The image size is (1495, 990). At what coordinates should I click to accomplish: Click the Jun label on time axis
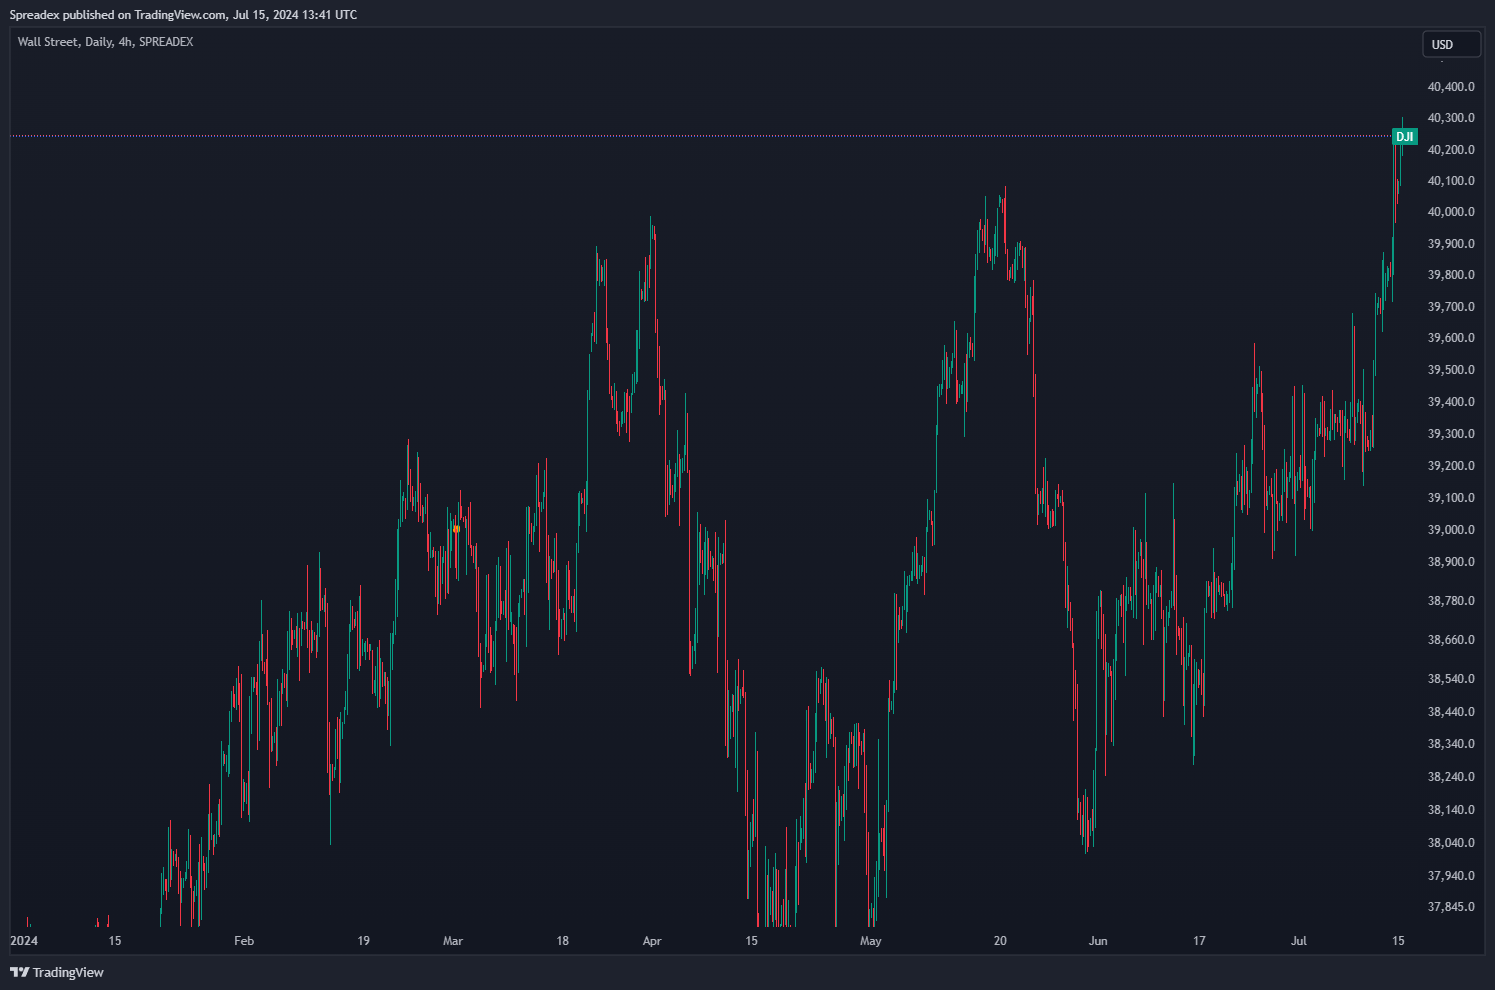pyautogui.click(x=1098, y=941)
